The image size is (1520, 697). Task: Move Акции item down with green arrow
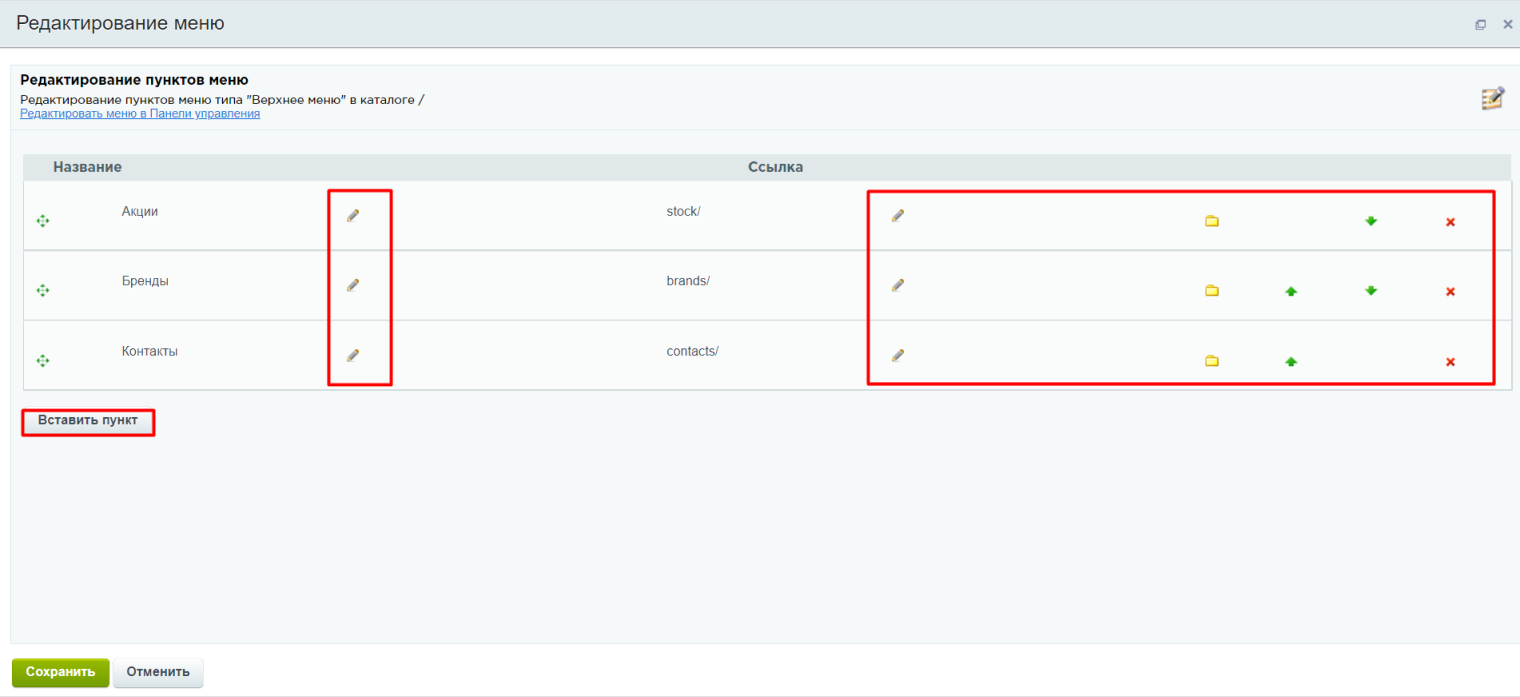coord(1371,222)
